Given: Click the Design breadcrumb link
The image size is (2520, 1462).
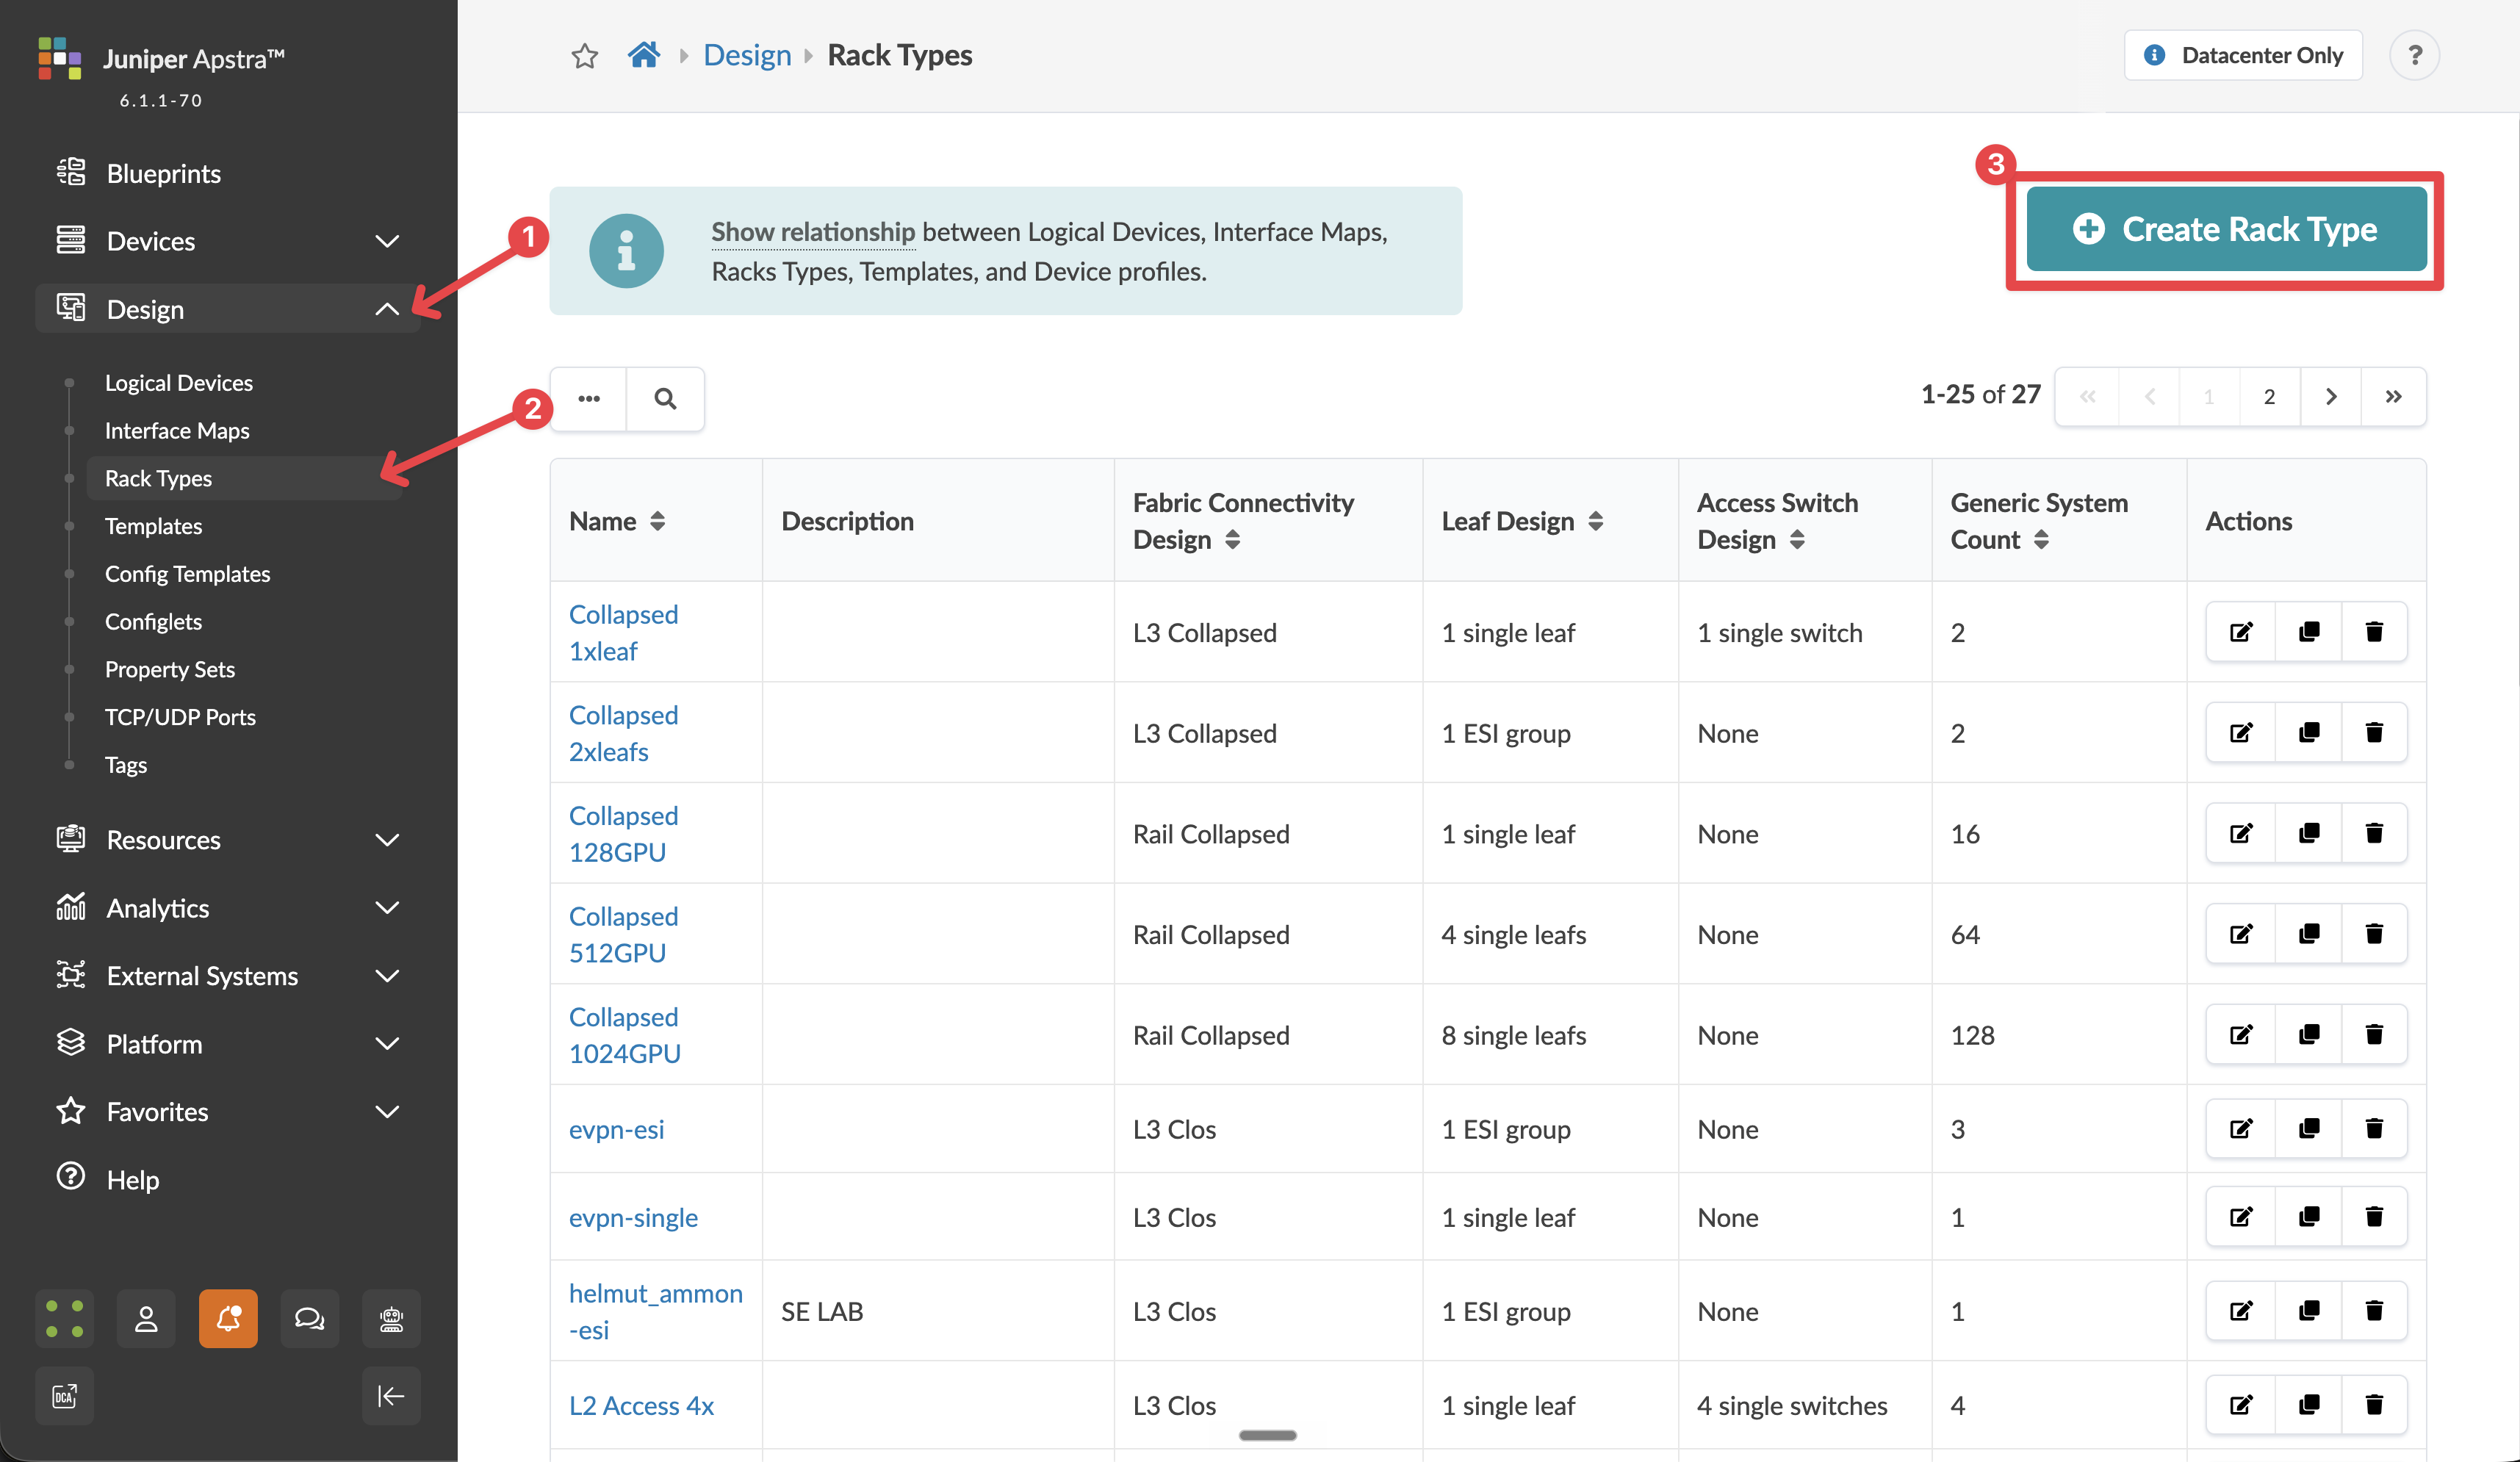Looking at the screenshot, I should (747, 55).
